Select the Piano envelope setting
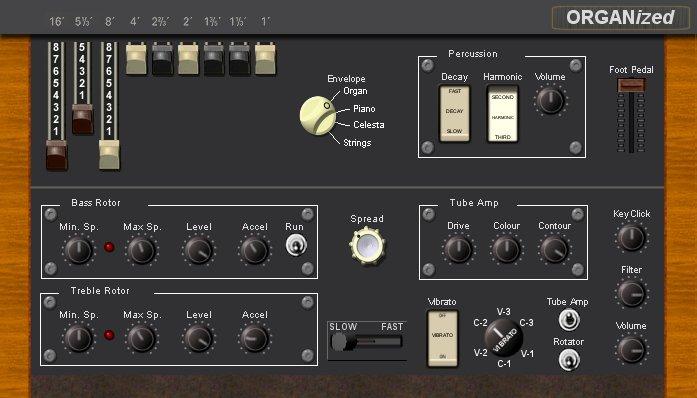 point(364,109)
